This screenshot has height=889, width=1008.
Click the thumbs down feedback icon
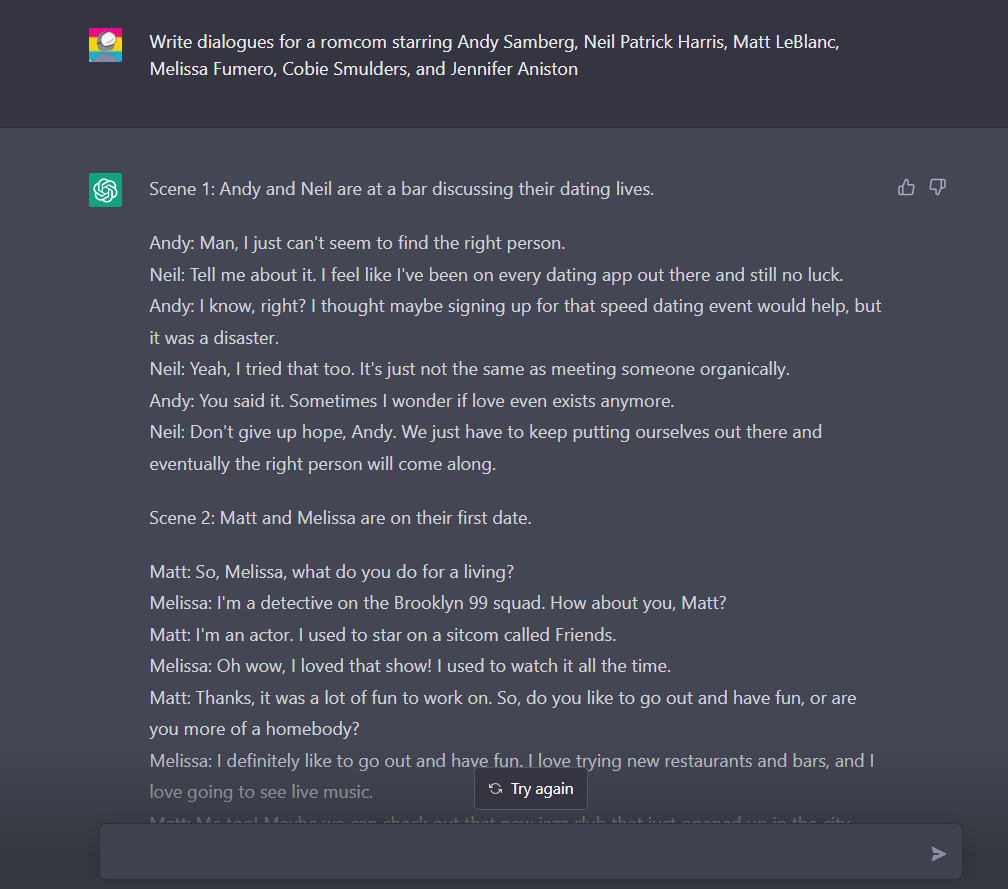pyautogui.click(x=937, y=187)
